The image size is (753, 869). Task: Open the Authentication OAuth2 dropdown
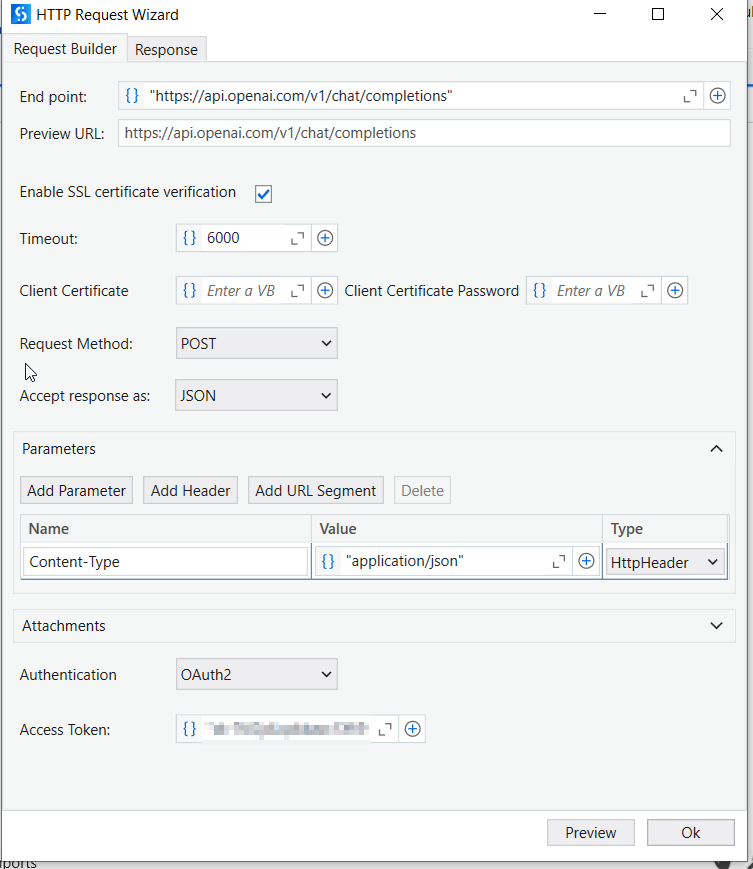coord(257,674)
